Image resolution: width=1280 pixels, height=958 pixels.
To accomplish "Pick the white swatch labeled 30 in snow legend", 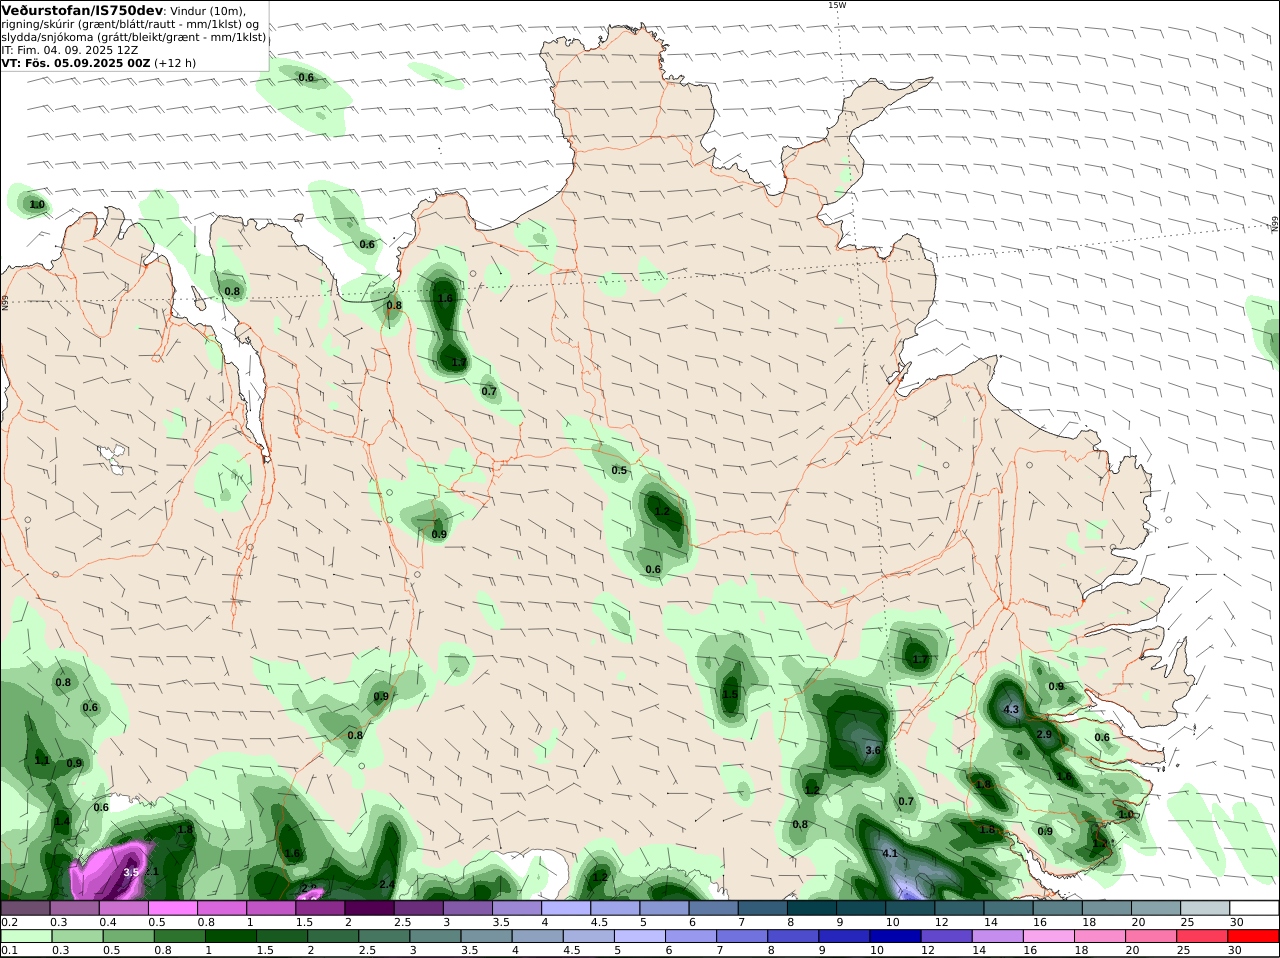I will (x=1254, y=908).
